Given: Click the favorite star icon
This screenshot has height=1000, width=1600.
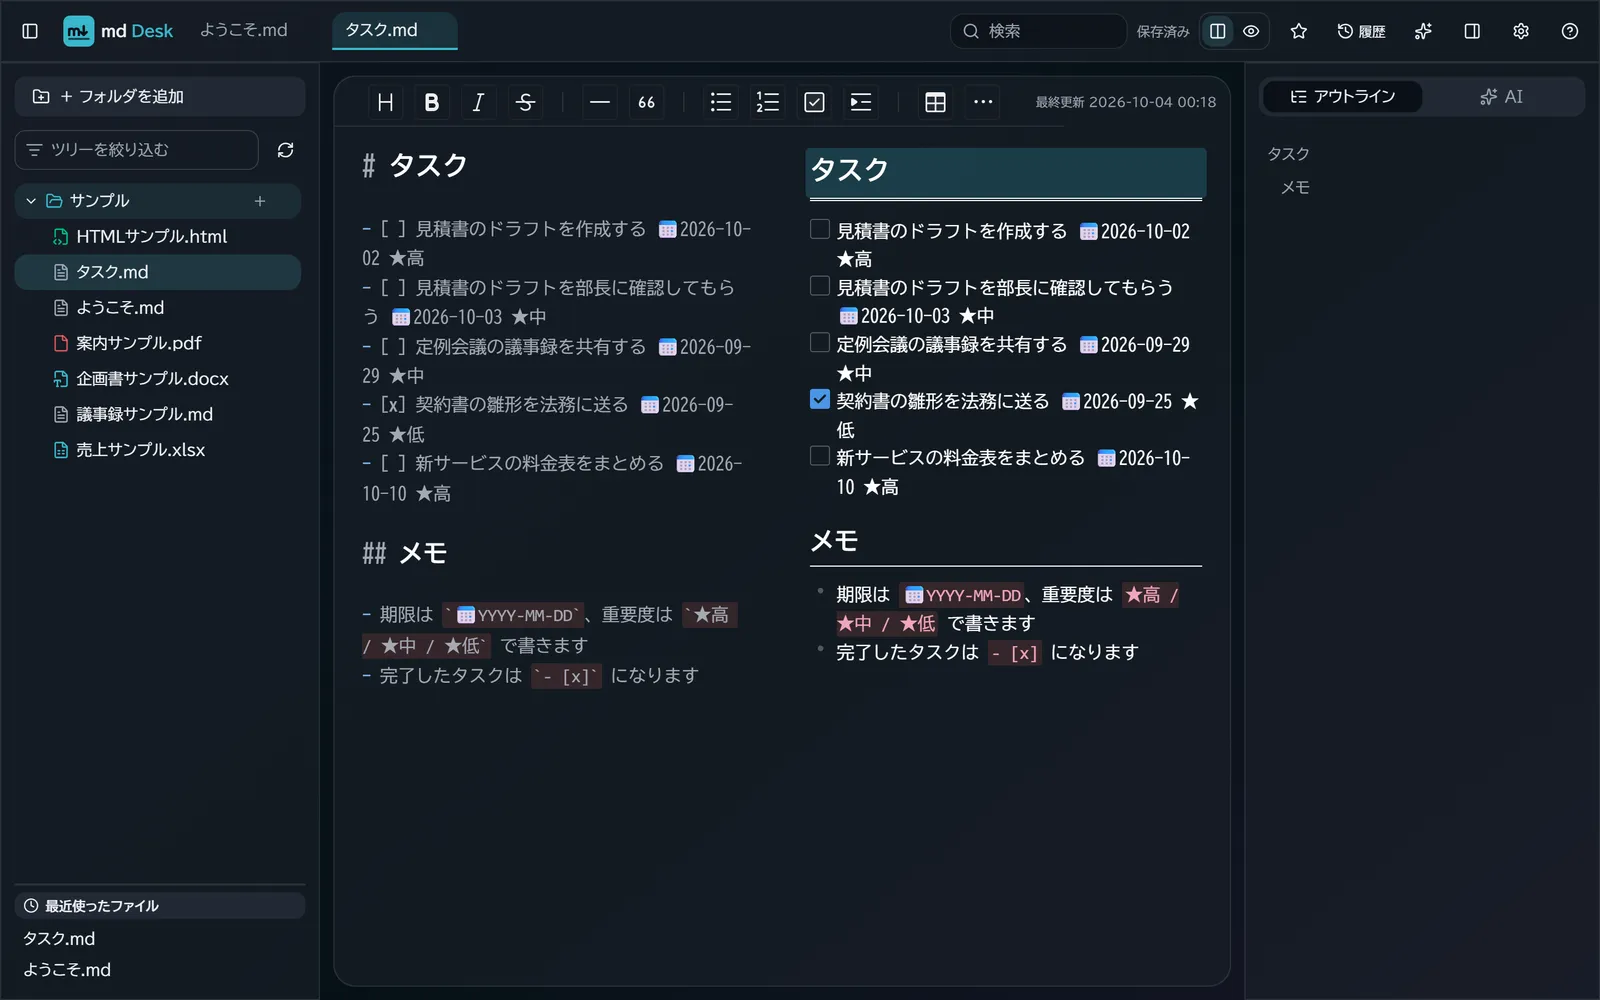Looking at the screenshot, I should click(x=1299, y=31).
